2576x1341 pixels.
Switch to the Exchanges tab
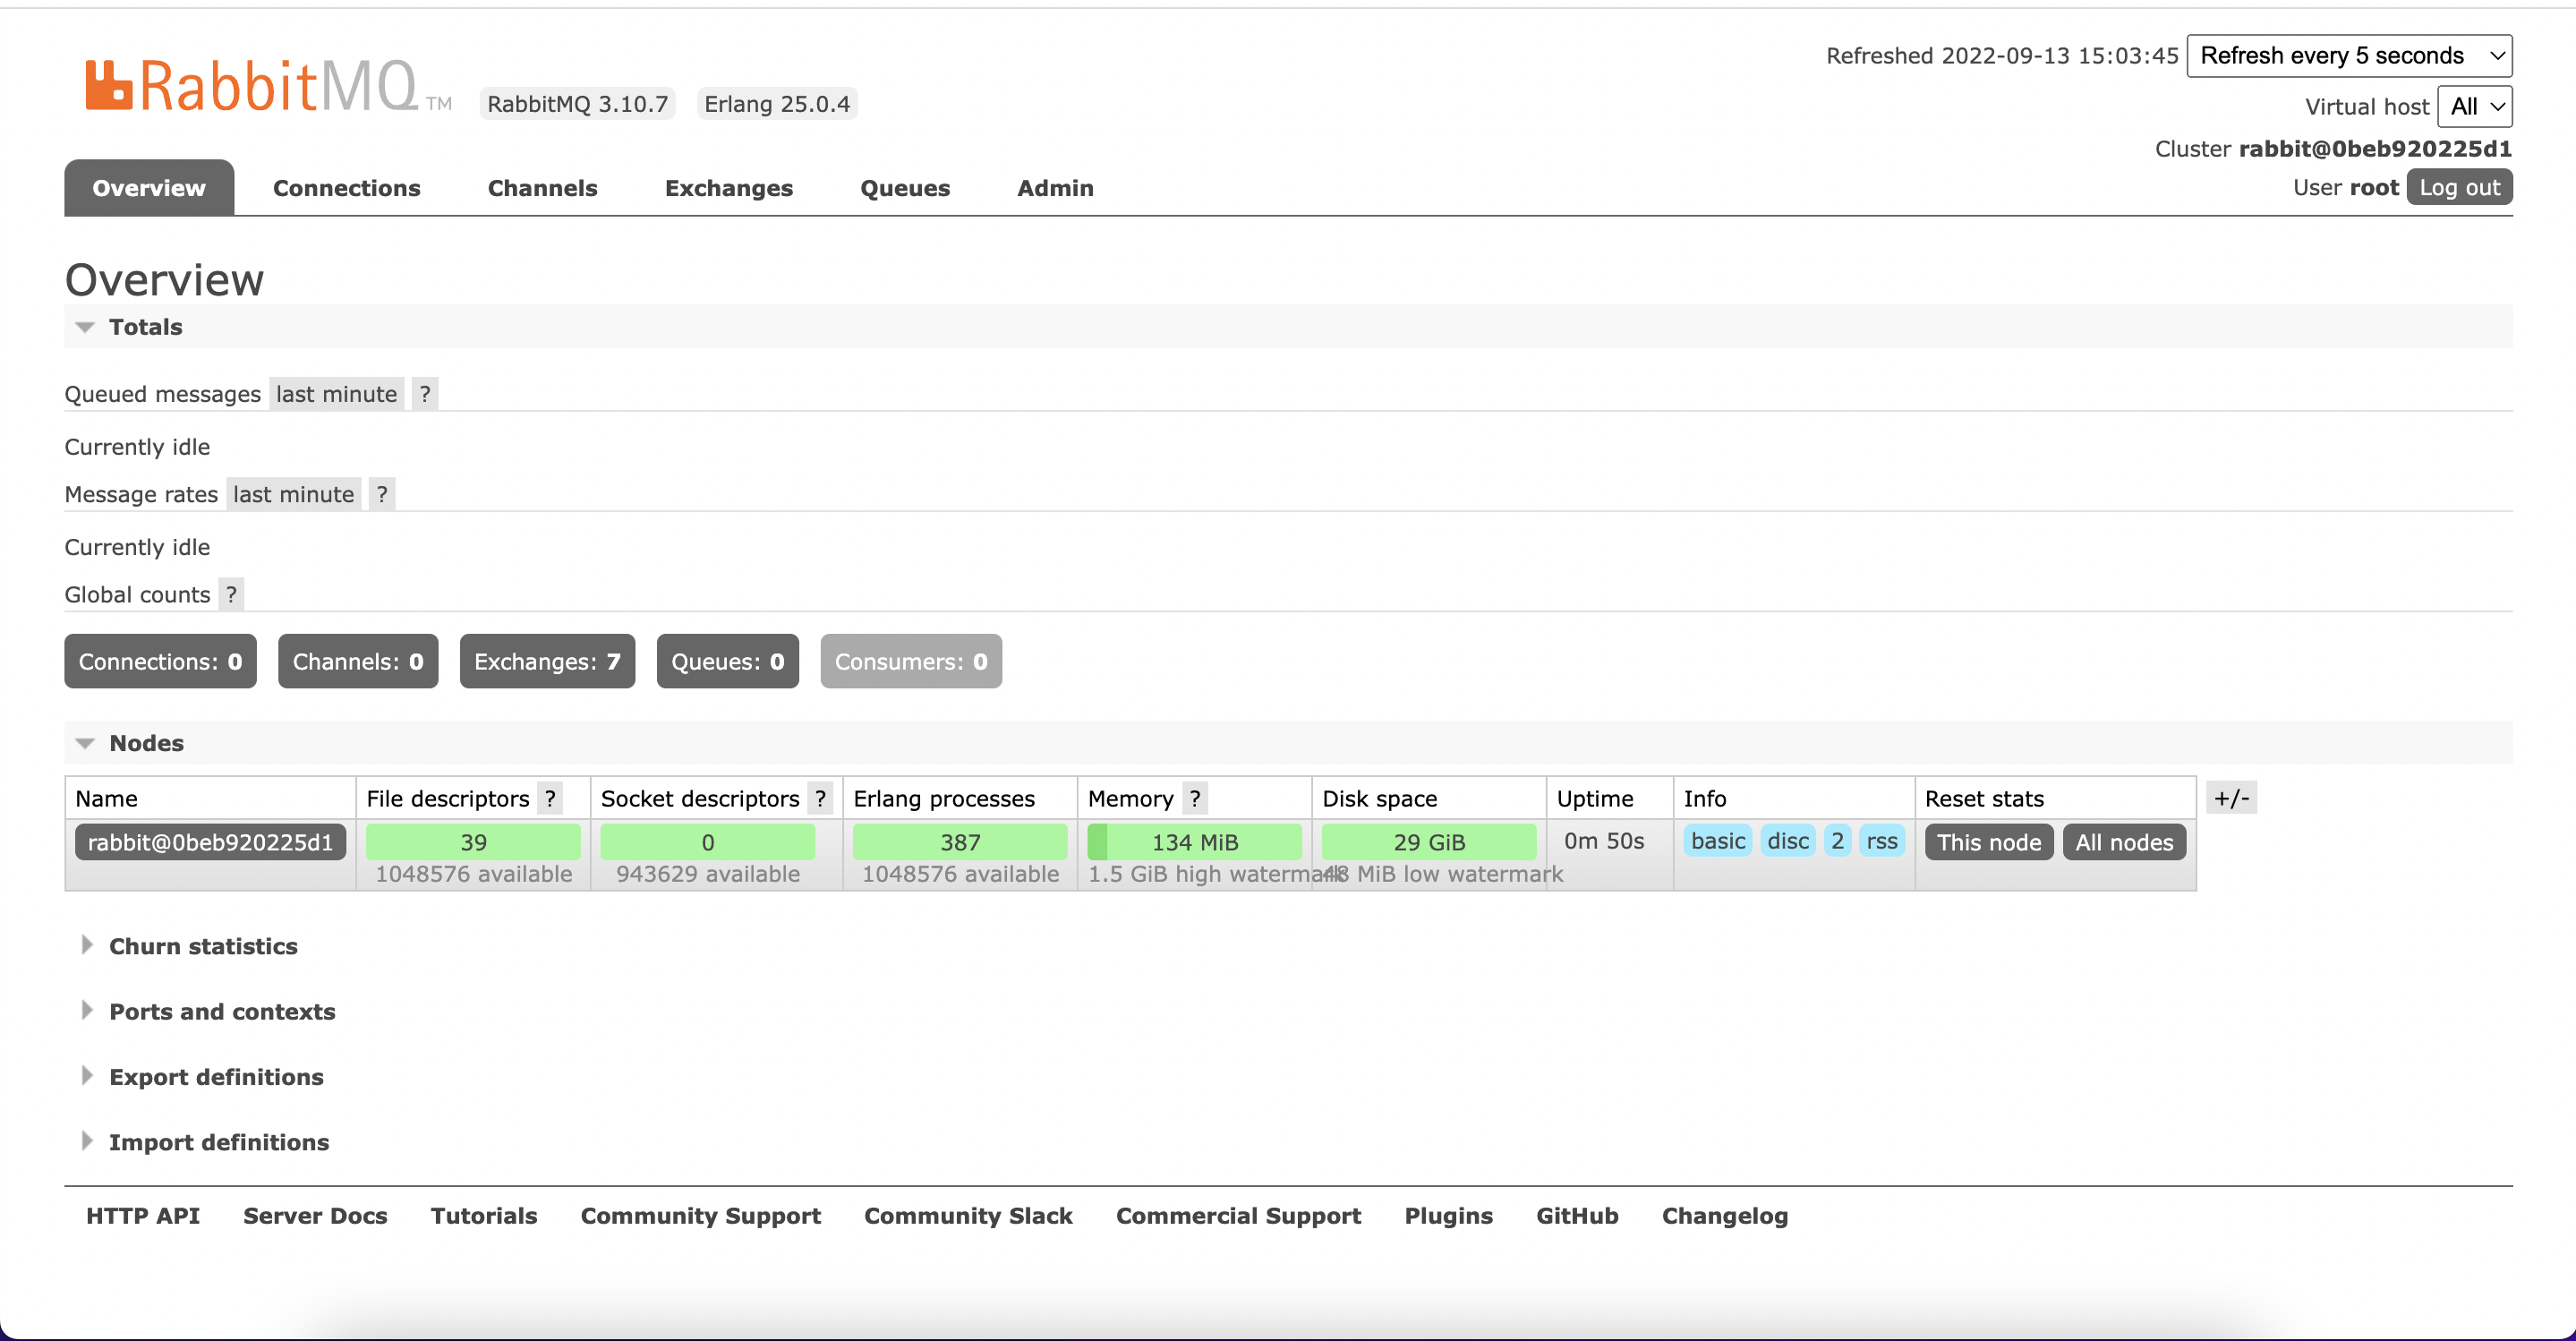(728, 188)
